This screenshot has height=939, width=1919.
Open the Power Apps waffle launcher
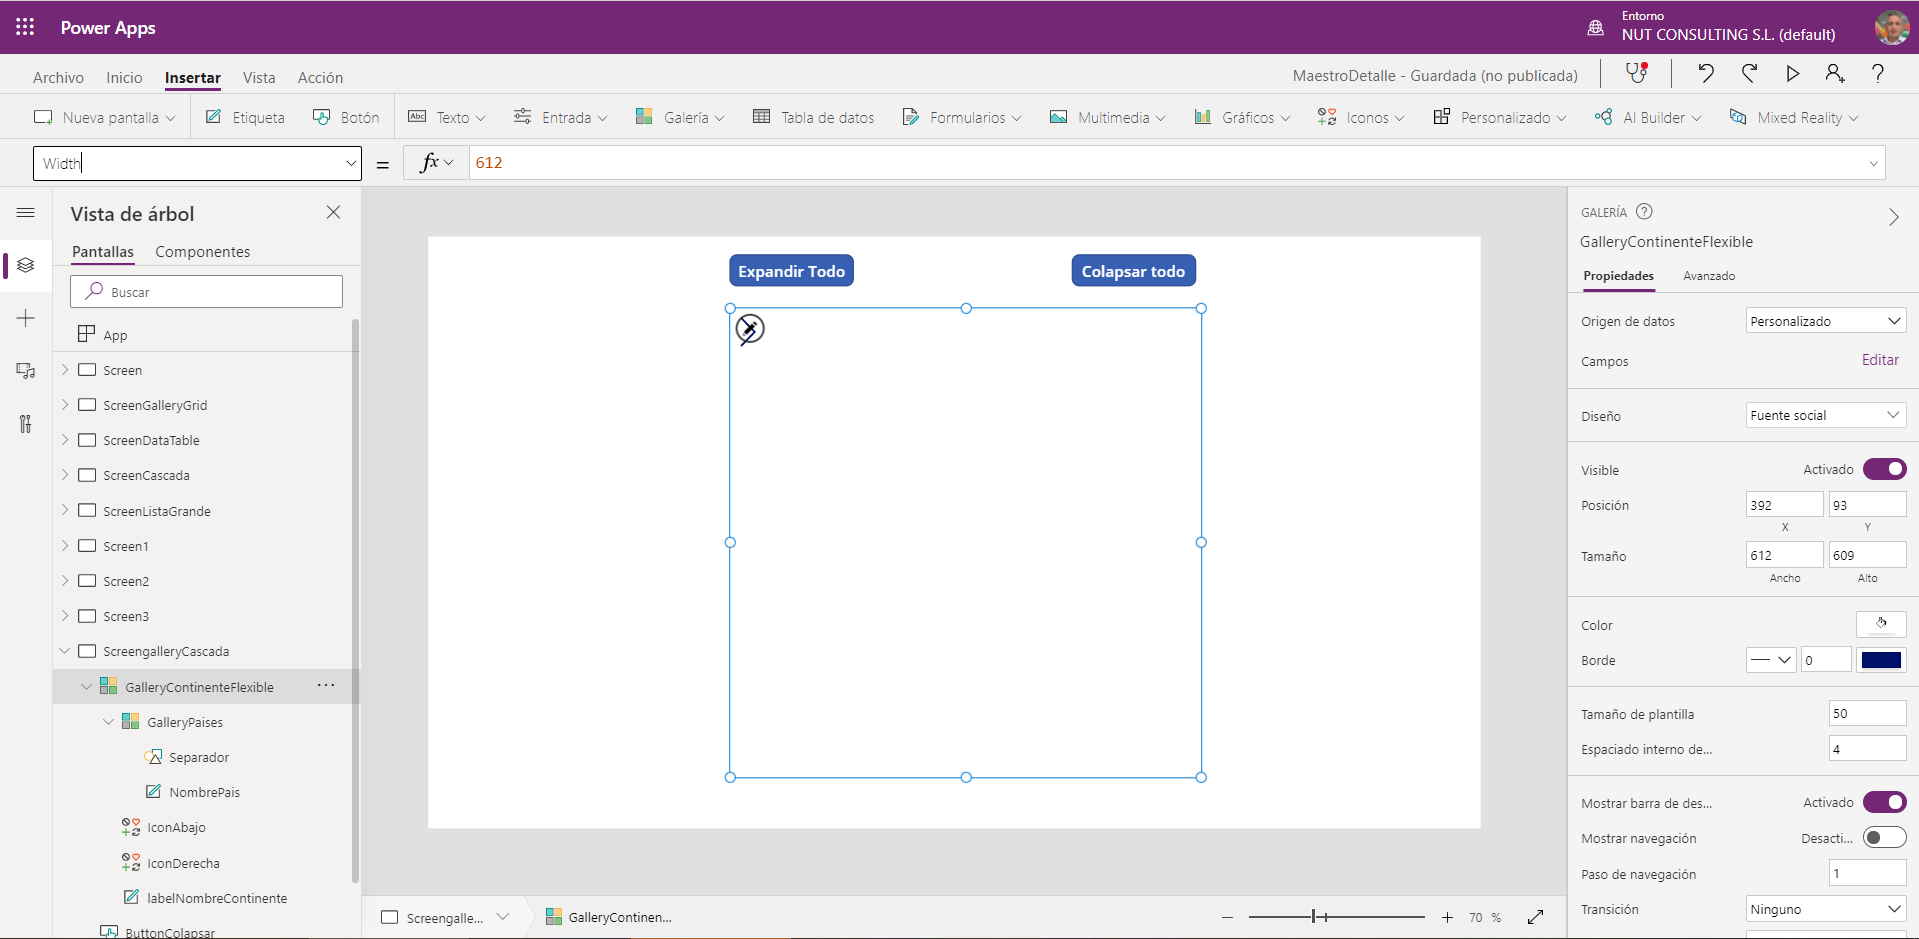[25, 27]
